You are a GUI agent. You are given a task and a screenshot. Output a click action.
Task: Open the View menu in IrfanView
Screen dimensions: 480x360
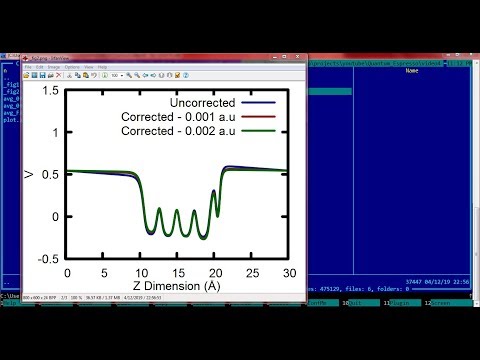point(89,67)
